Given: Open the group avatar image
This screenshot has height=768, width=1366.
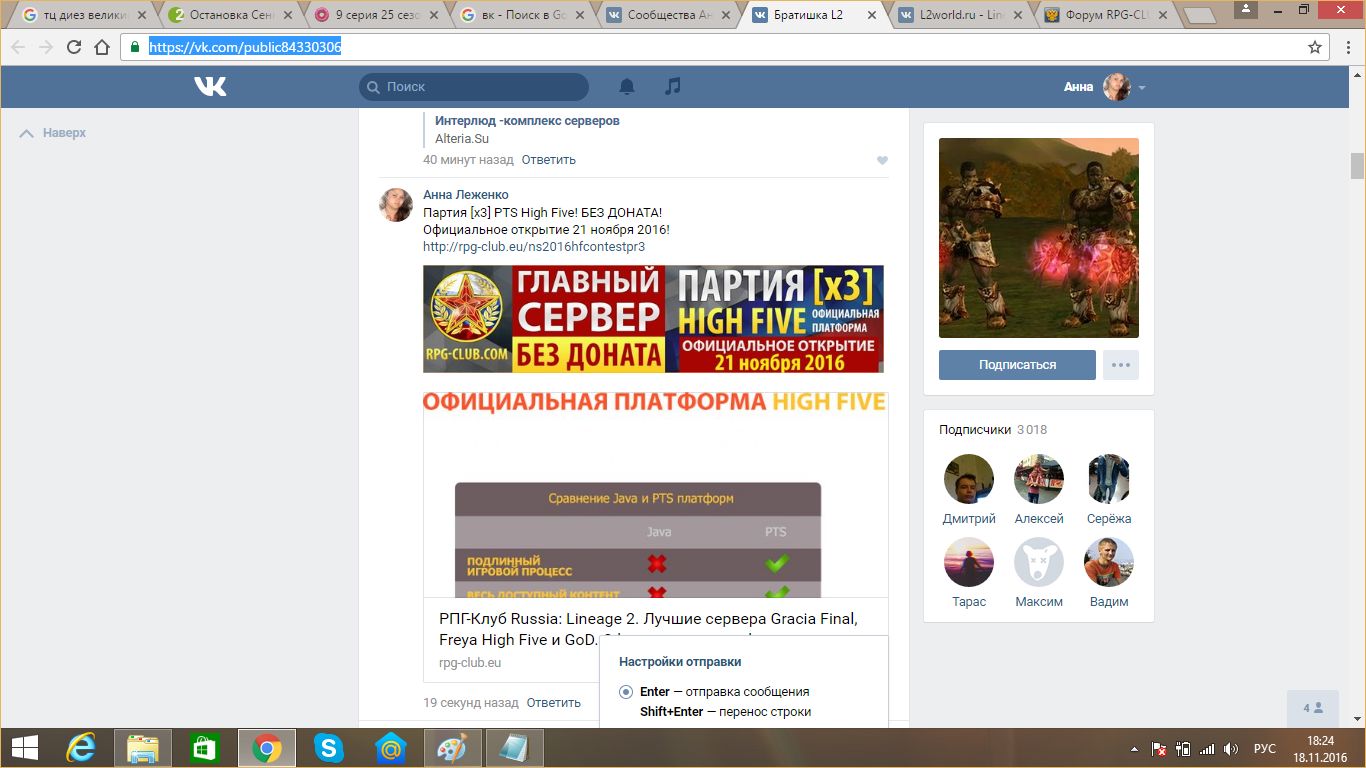Looking at the screenshot, I should (1039, 238).
